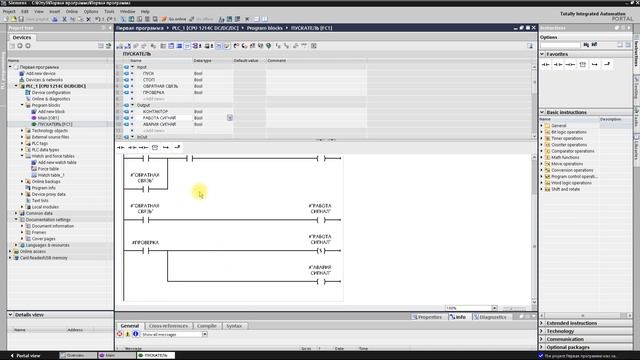Open the Properties tab in inspector
640x360 pixels.
(x=427, y=317)
